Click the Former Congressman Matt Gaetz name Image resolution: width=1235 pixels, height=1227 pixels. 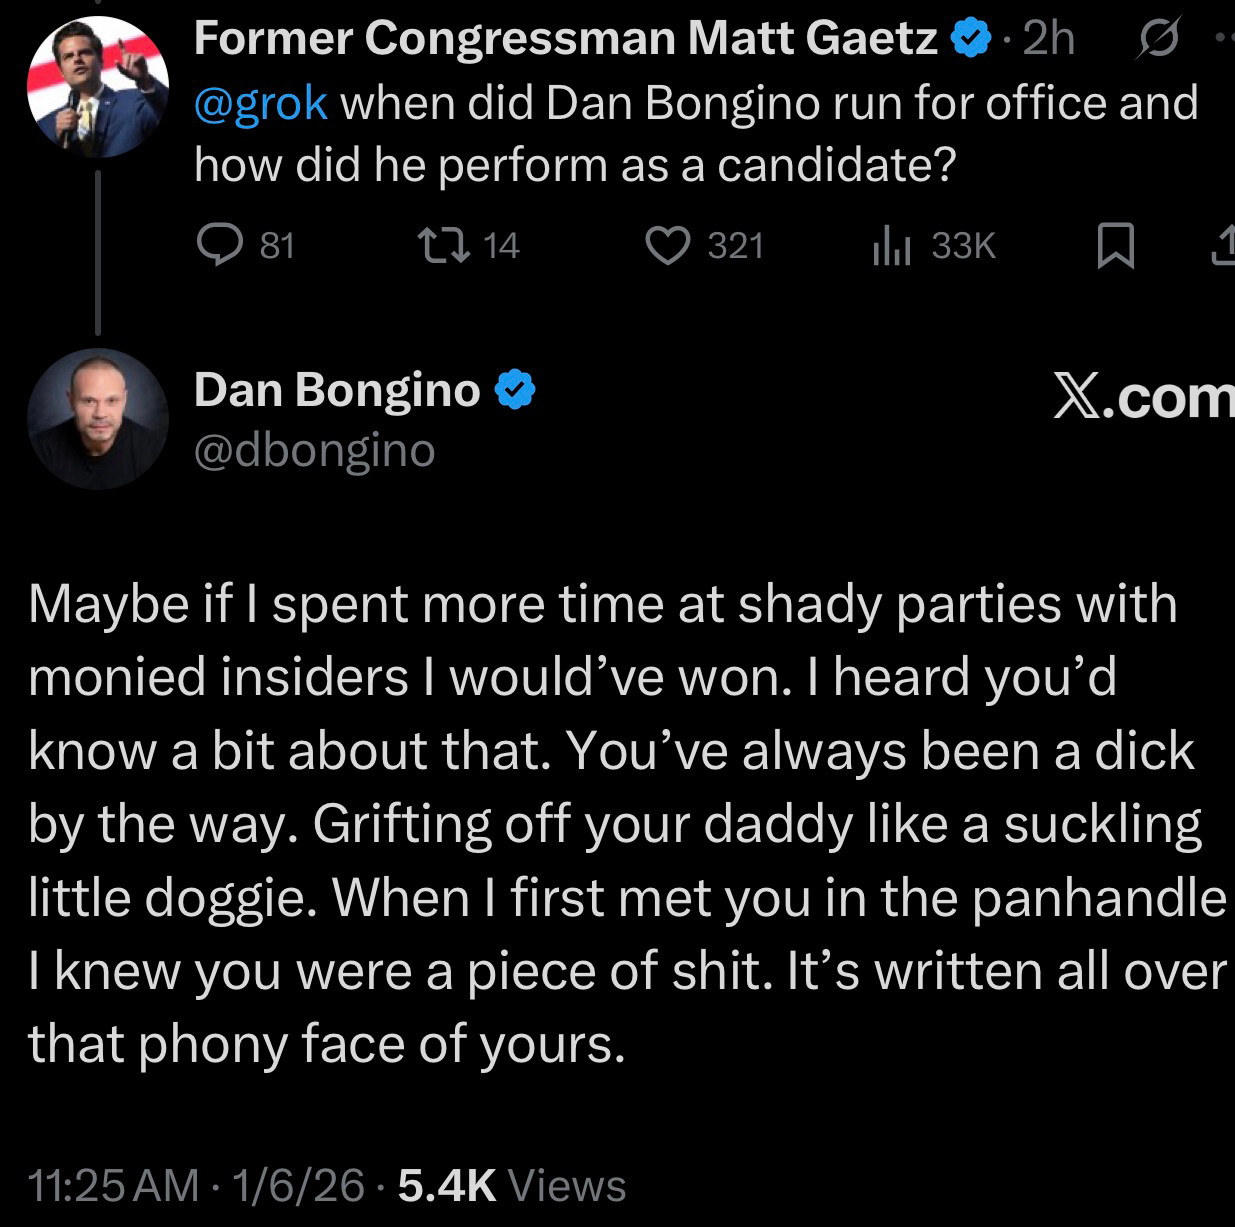(566, 39)
